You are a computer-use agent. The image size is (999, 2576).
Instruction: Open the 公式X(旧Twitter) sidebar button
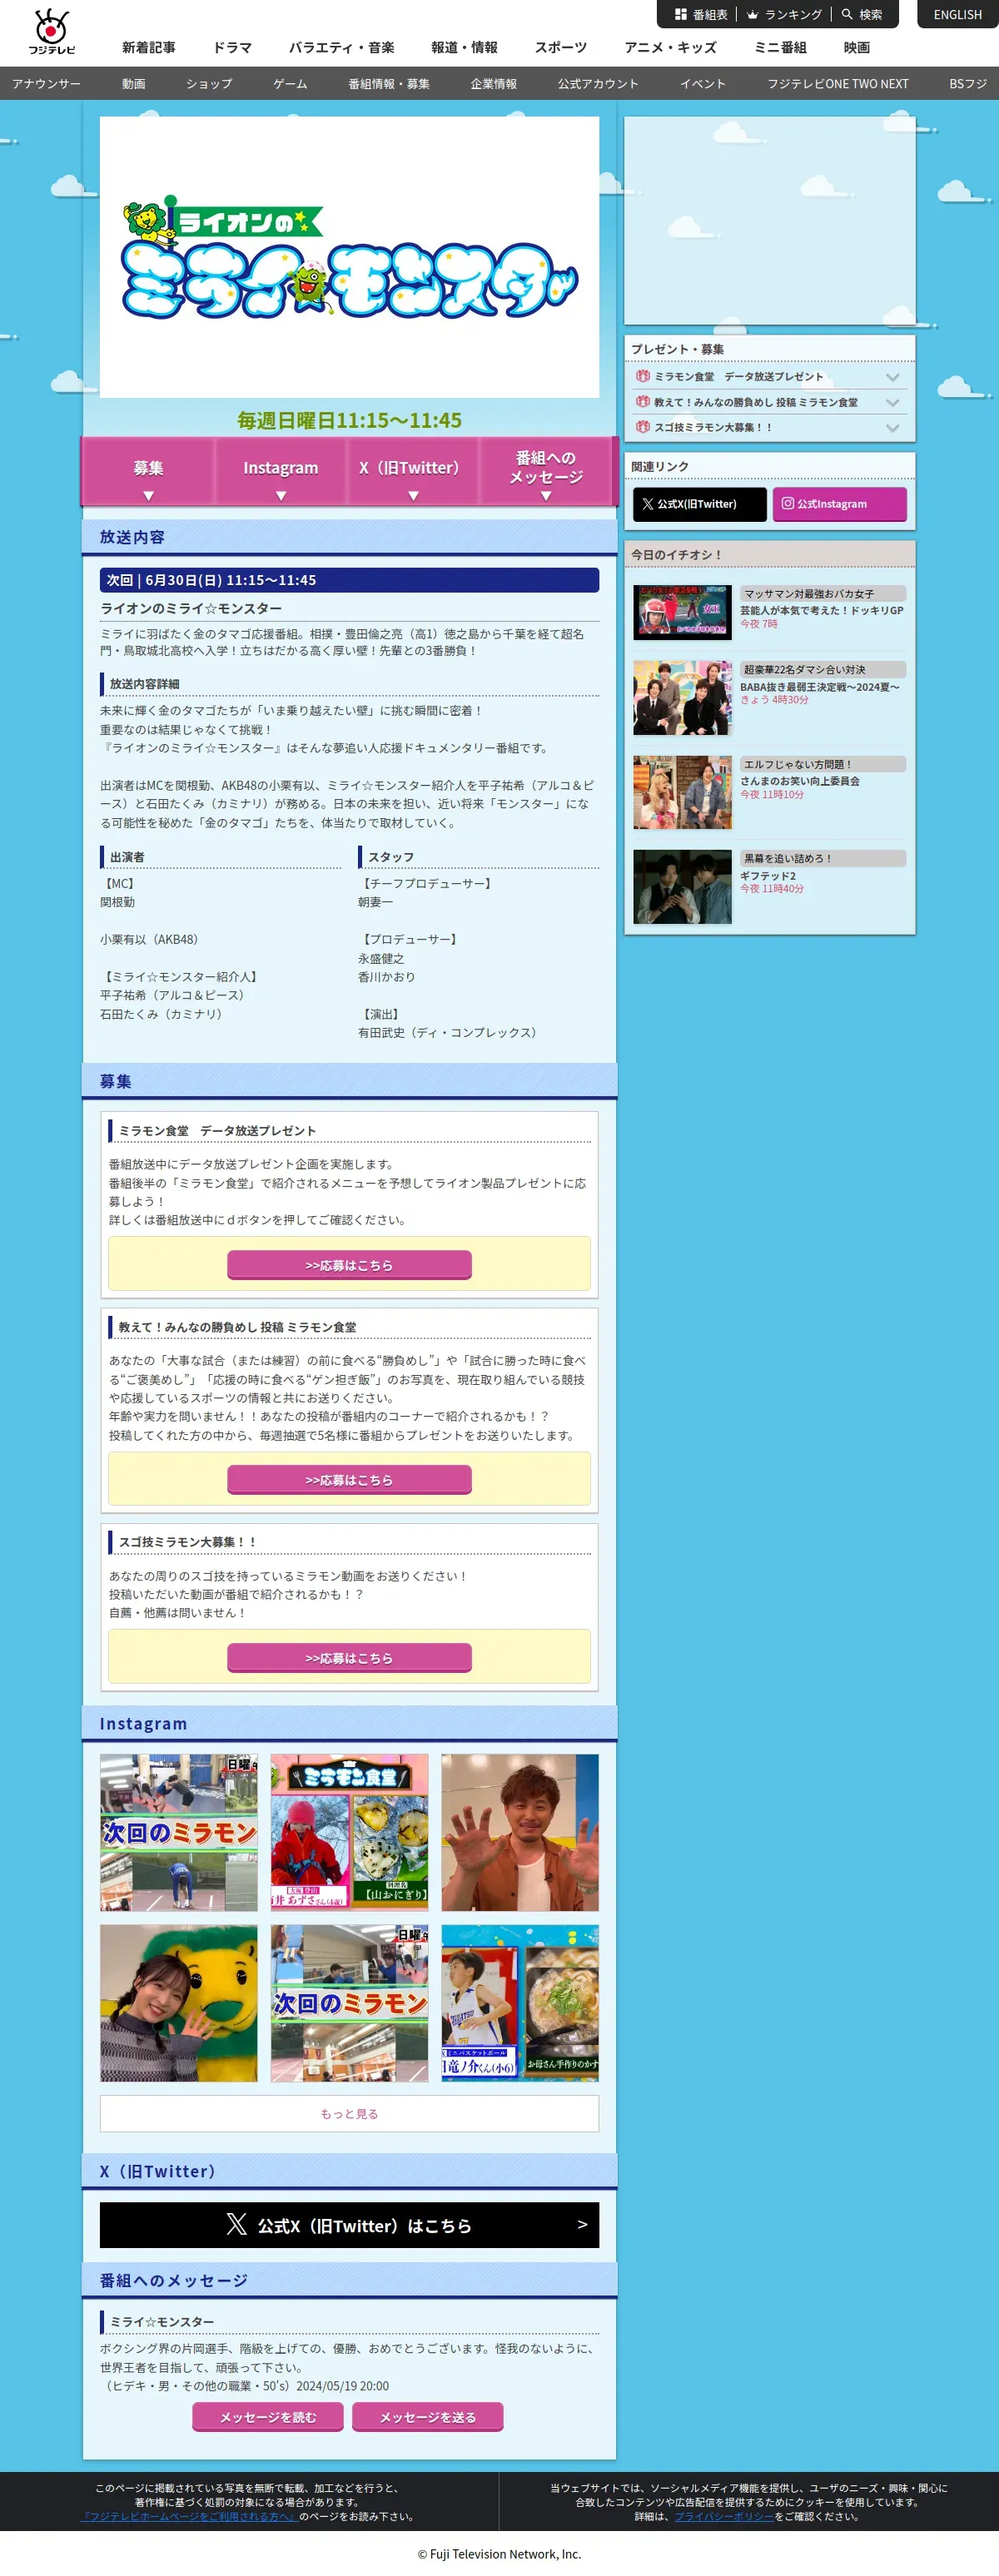pyautogui.click(x=699, y=504)
